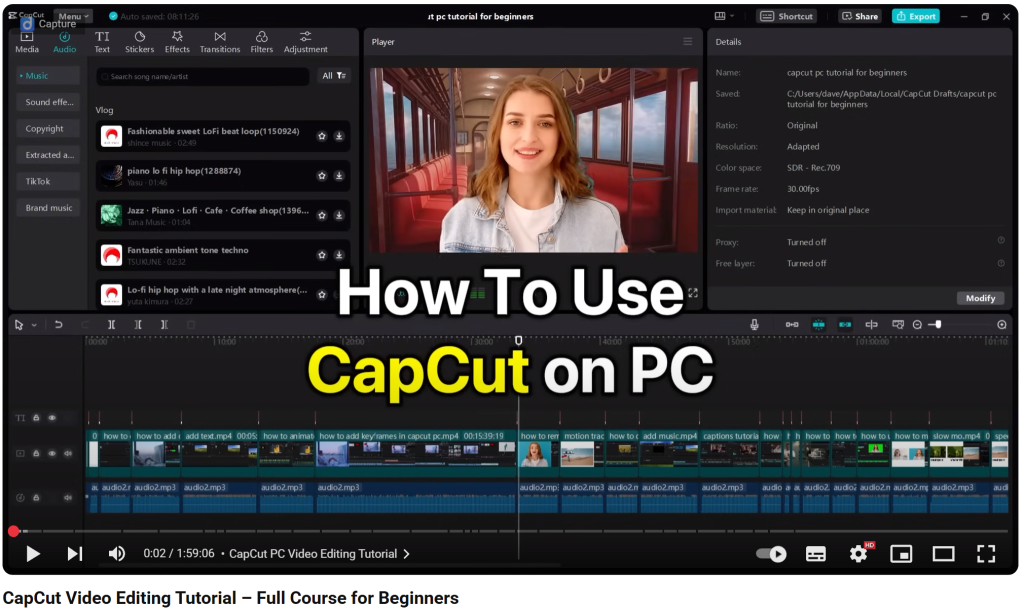Mute the YouTube video volume

[x=117, y=554]
